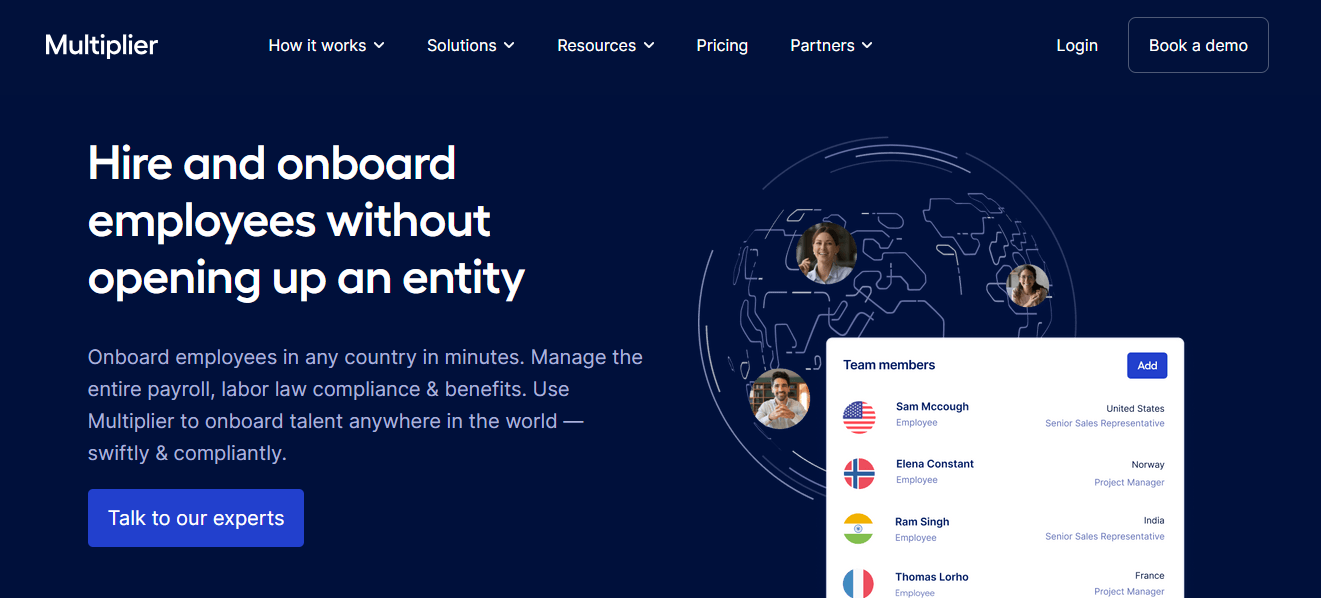The height and width of the screenshot is (598, 1321).
Task: Click the Add button in Team members
Action: 1147,365
